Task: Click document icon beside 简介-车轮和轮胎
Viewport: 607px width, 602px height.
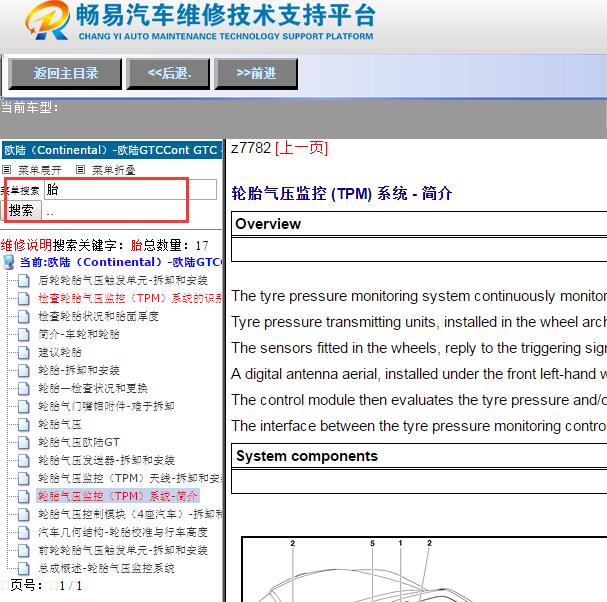Action: coord(24,334)
